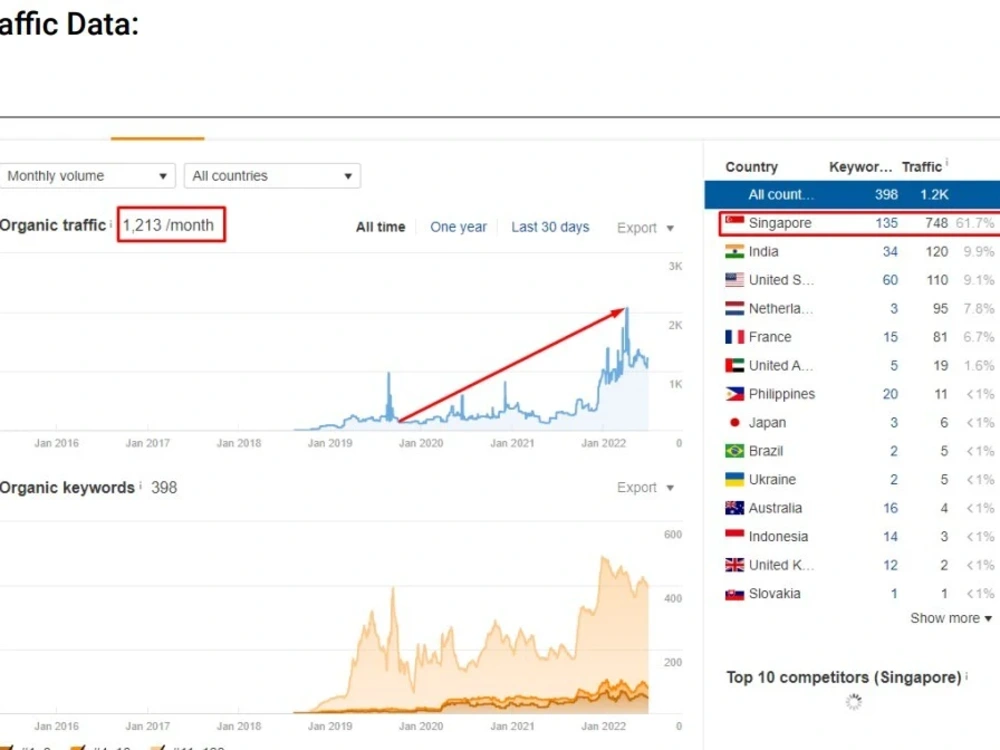Viewport: 1000px width, 750px height.
Task: Open Export menu for Organic traffic
Action: click(645, 228)
